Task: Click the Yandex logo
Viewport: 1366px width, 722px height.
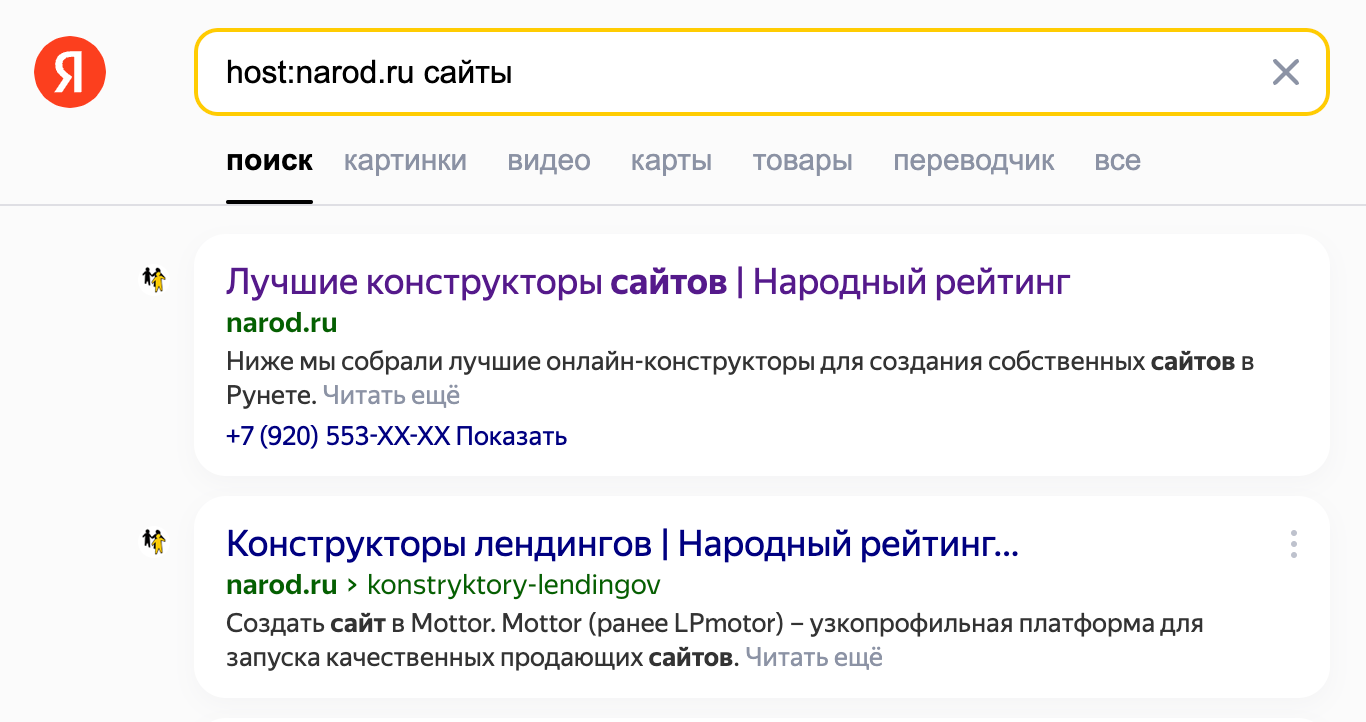Action: point(69,71)
